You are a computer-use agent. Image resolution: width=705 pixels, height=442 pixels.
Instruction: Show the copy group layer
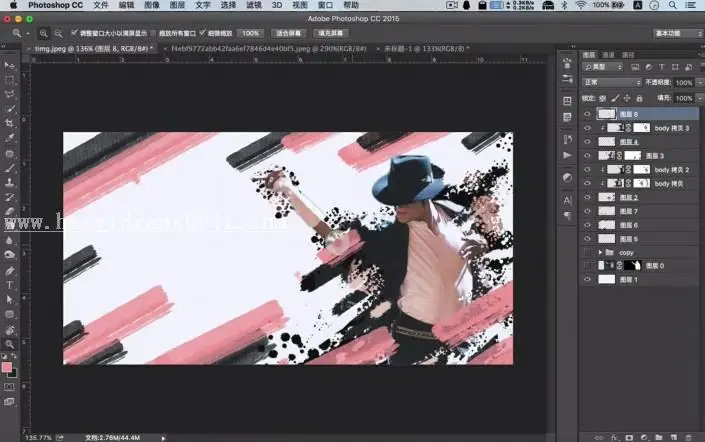point(587,252)
